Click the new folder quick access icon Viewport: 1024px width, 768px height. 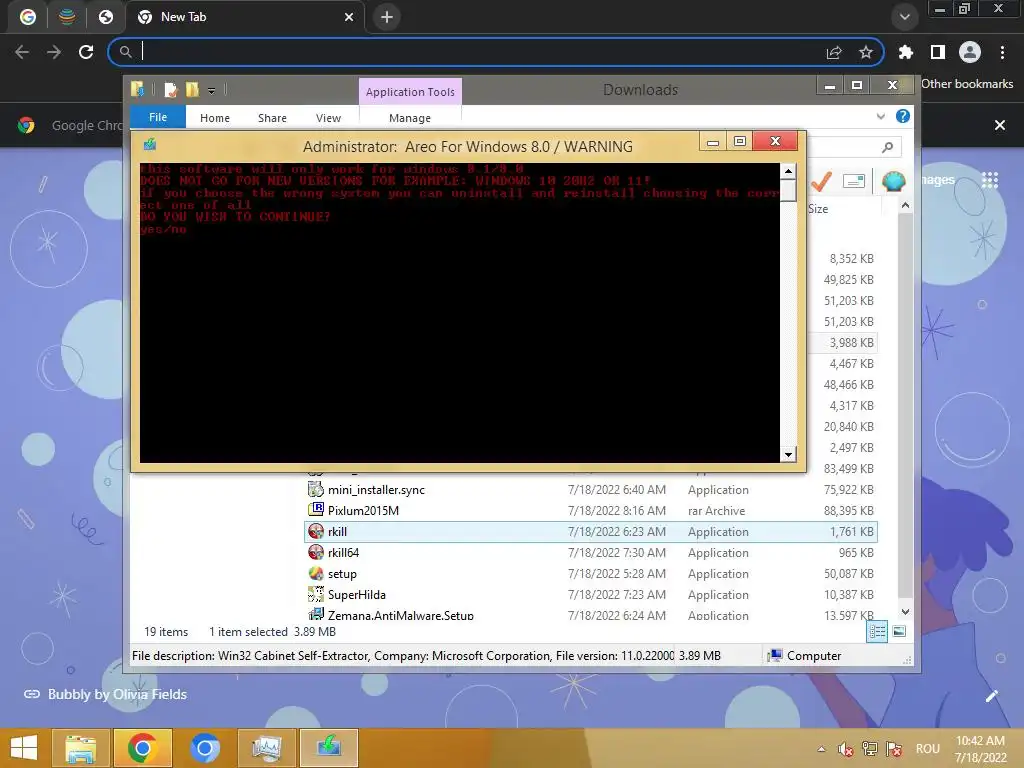pos(192,89)
